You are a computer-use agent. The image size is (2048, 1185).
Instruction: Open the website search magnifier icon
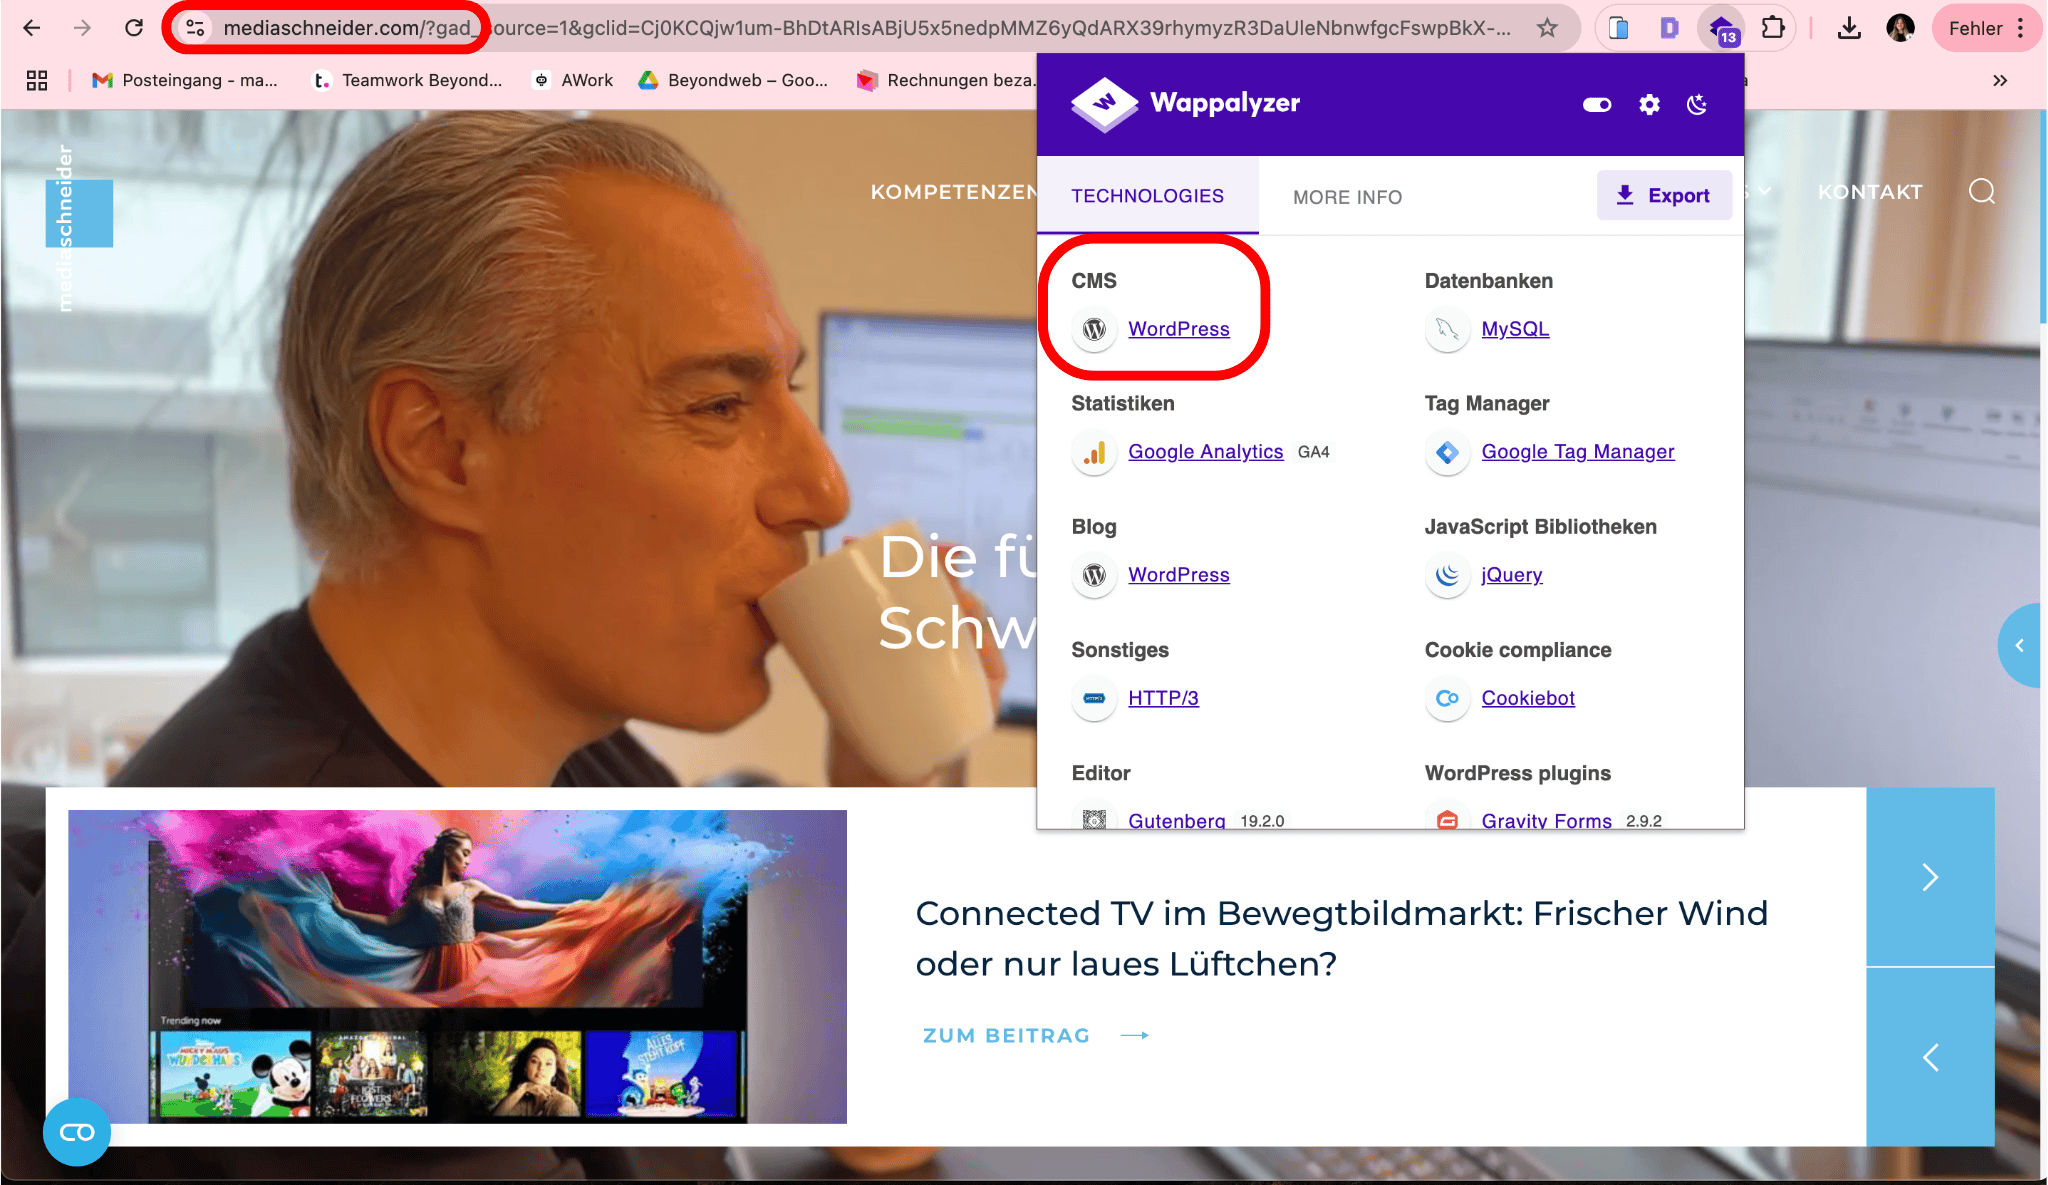point(1981,191)
